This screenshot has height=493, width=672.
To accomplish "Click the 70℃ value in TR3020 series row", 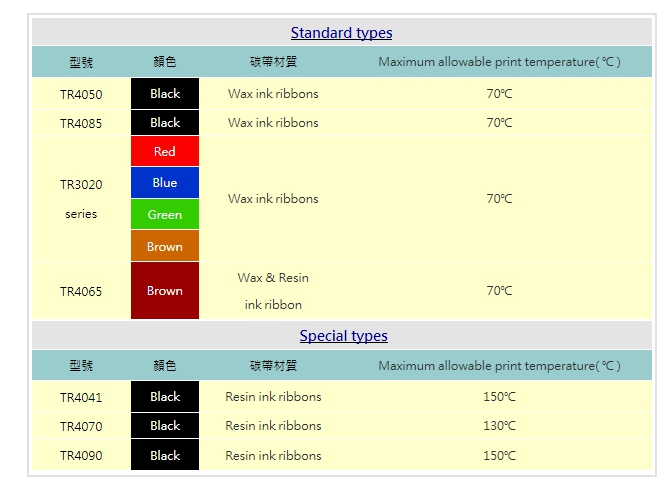I will pos(499,198).
